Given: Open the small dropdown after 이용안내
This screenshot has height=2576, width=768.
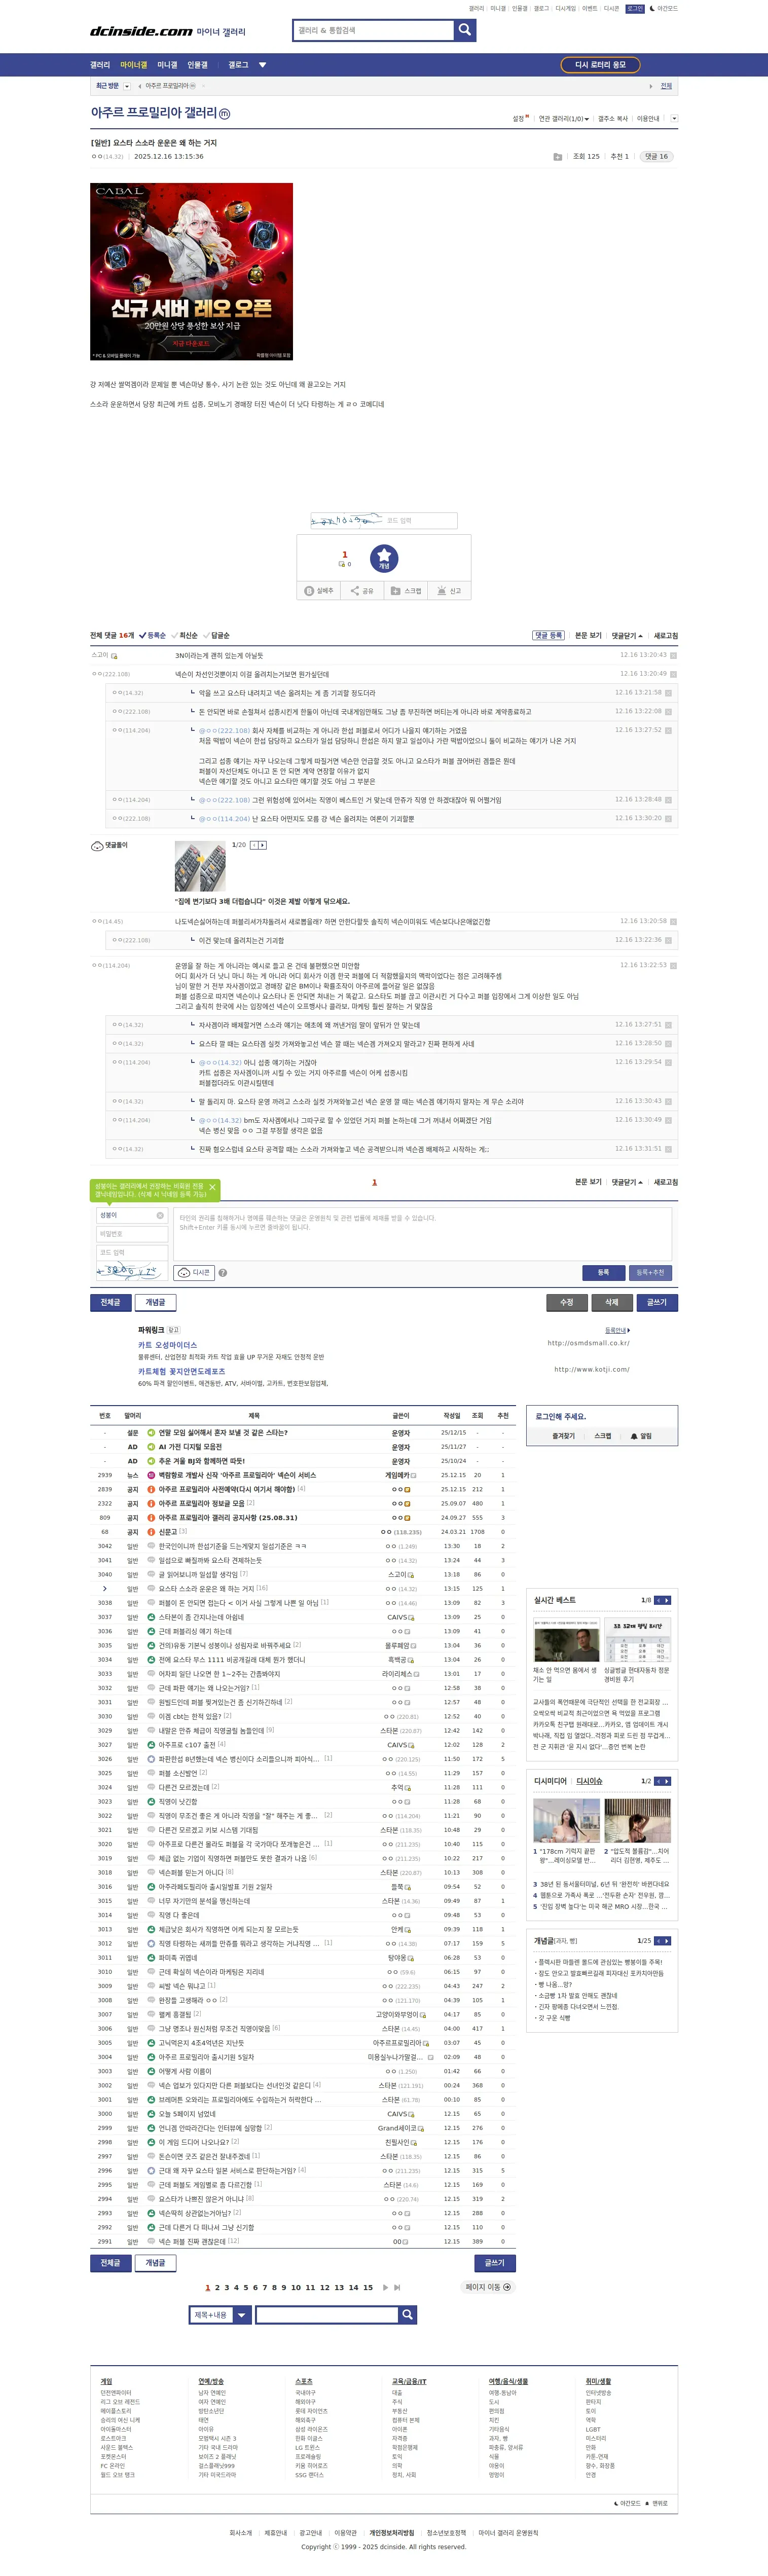Looking at the screenshot, I should coord(674,118).
